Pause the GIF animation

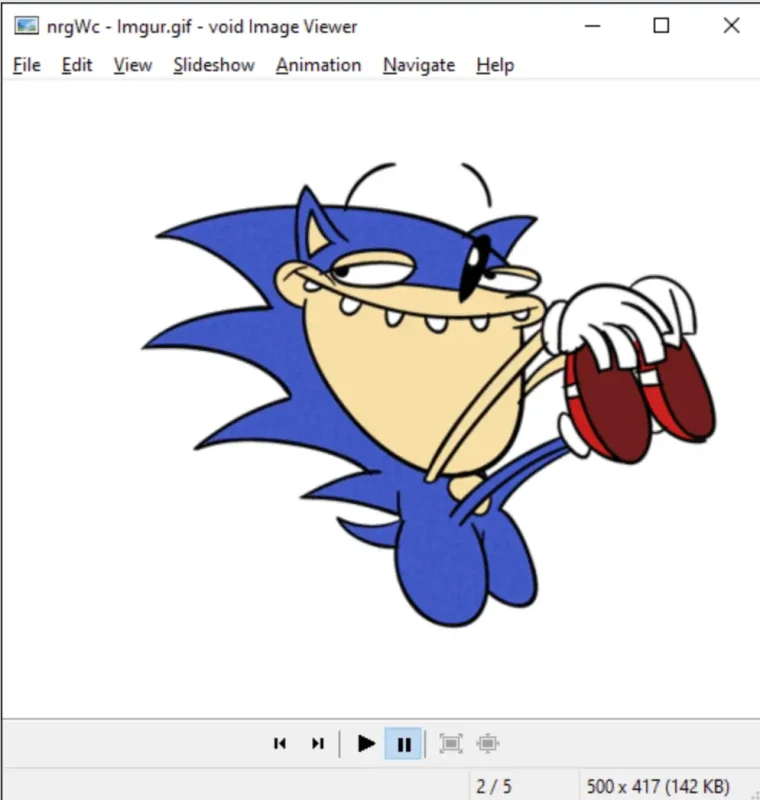403,743
